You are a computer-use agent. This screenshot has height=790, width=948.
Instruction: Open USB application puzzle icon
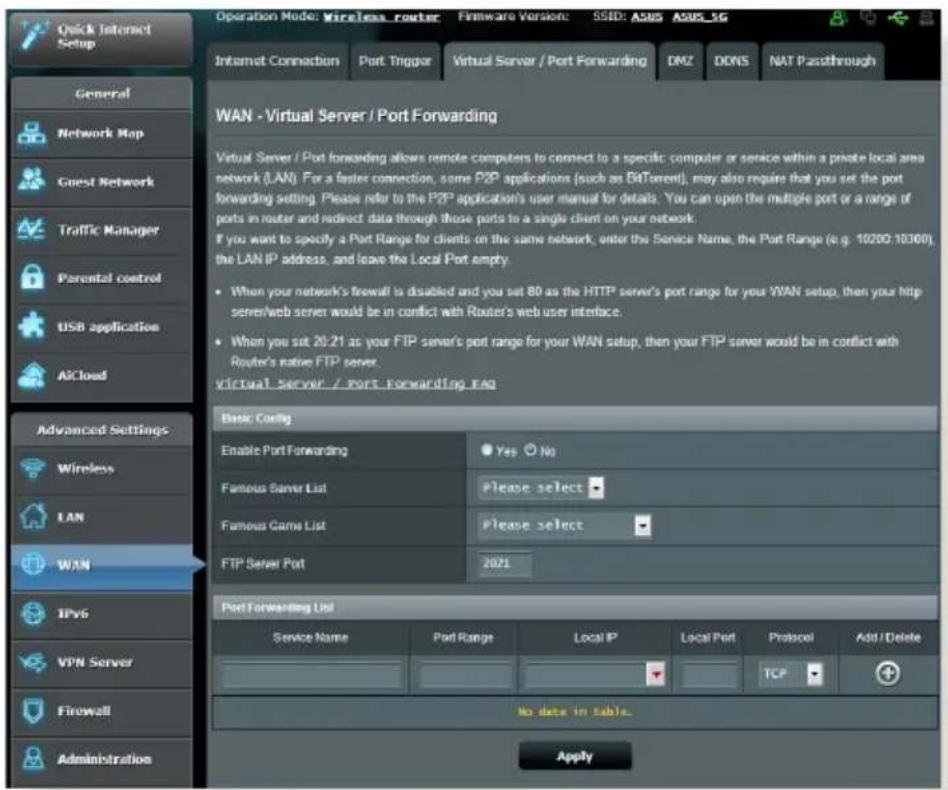(31, 326)
